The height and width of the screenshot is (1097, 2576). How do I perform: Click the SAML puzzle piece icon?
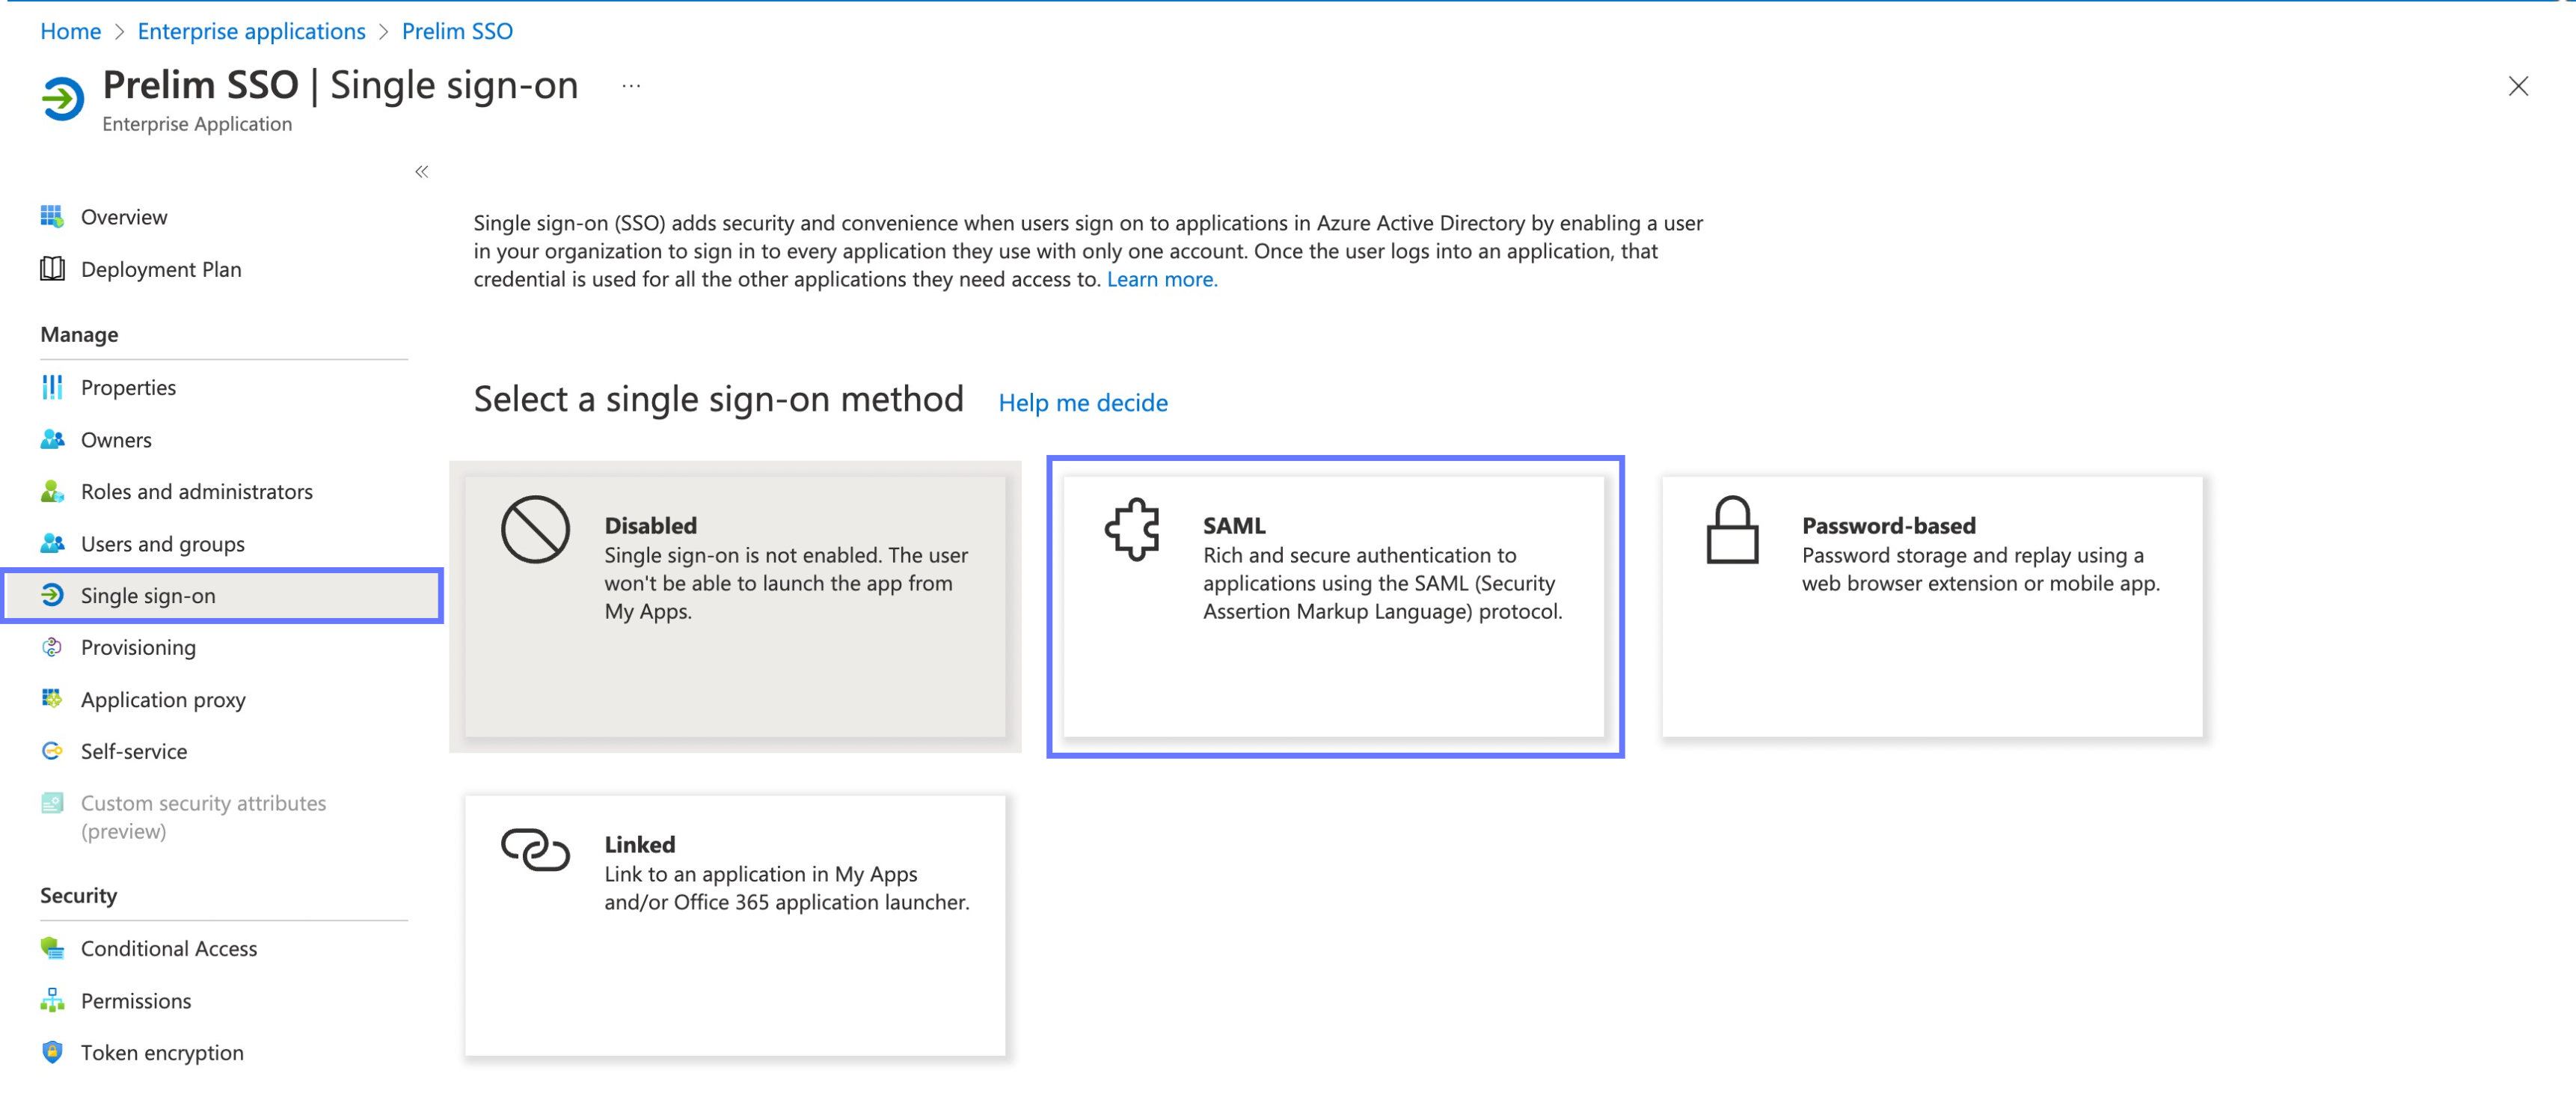click(x=1132, y=529)
